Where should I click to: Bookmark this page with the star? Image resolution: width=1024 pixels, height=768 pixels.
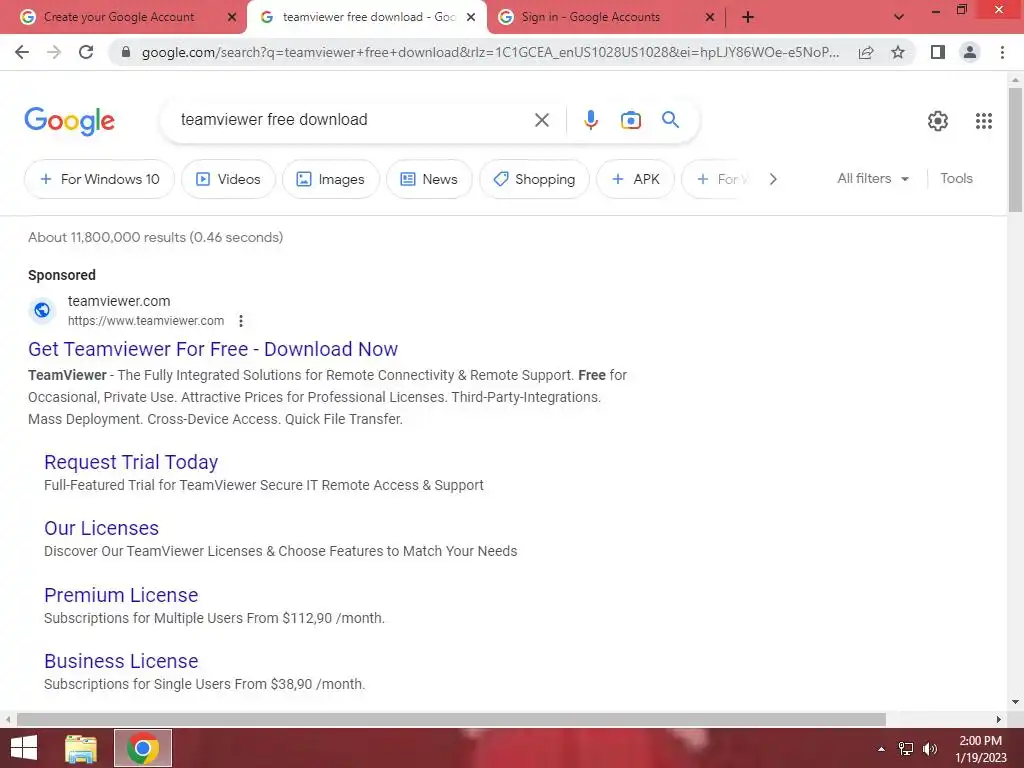[898, 52]
